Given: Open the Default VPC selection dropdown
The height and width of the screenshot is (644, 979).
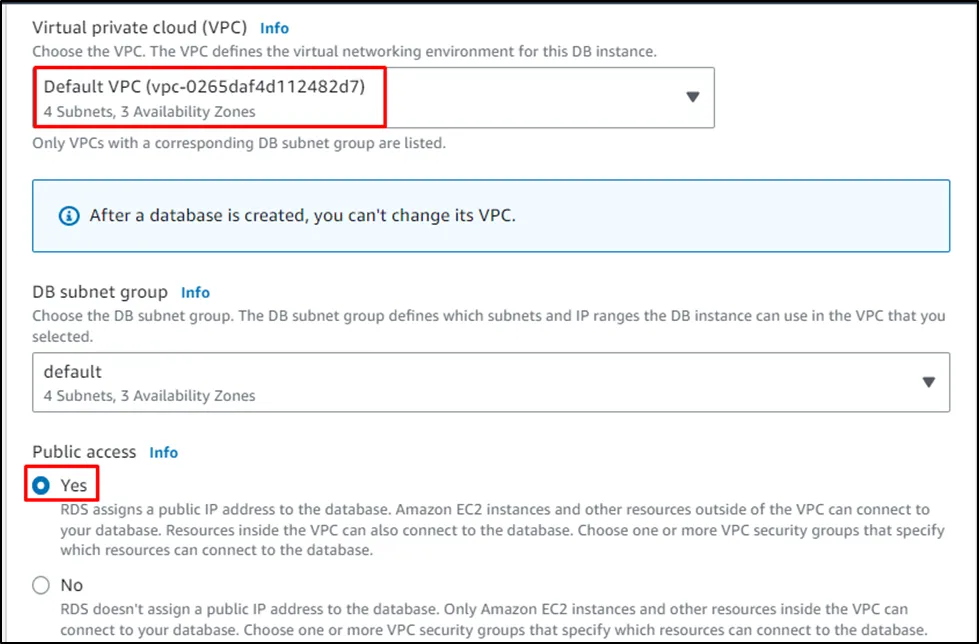Looking at the screenshot, I should tap(373, 97).
